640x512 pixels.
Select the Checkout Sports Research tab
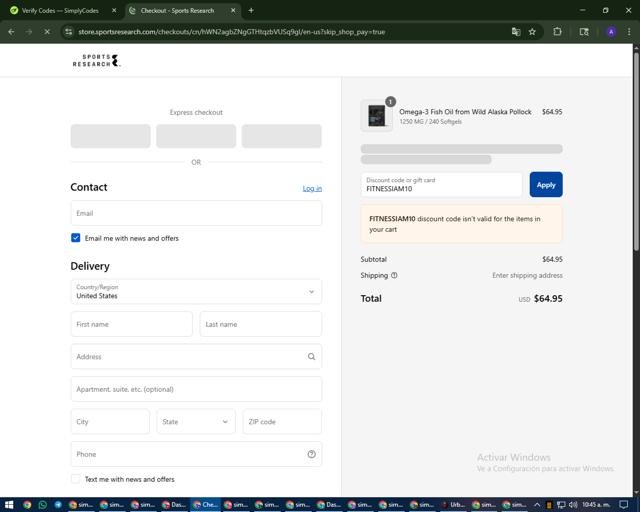point(177,11)
